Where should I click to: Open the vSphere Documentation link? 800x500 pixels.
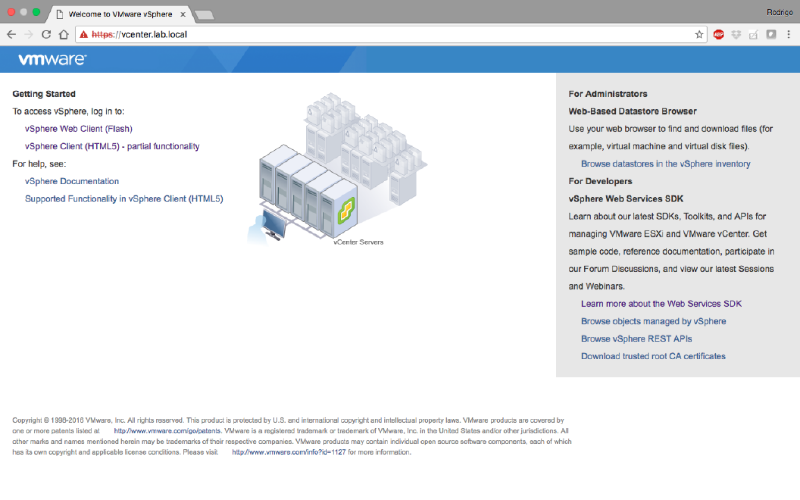point(72,181)
